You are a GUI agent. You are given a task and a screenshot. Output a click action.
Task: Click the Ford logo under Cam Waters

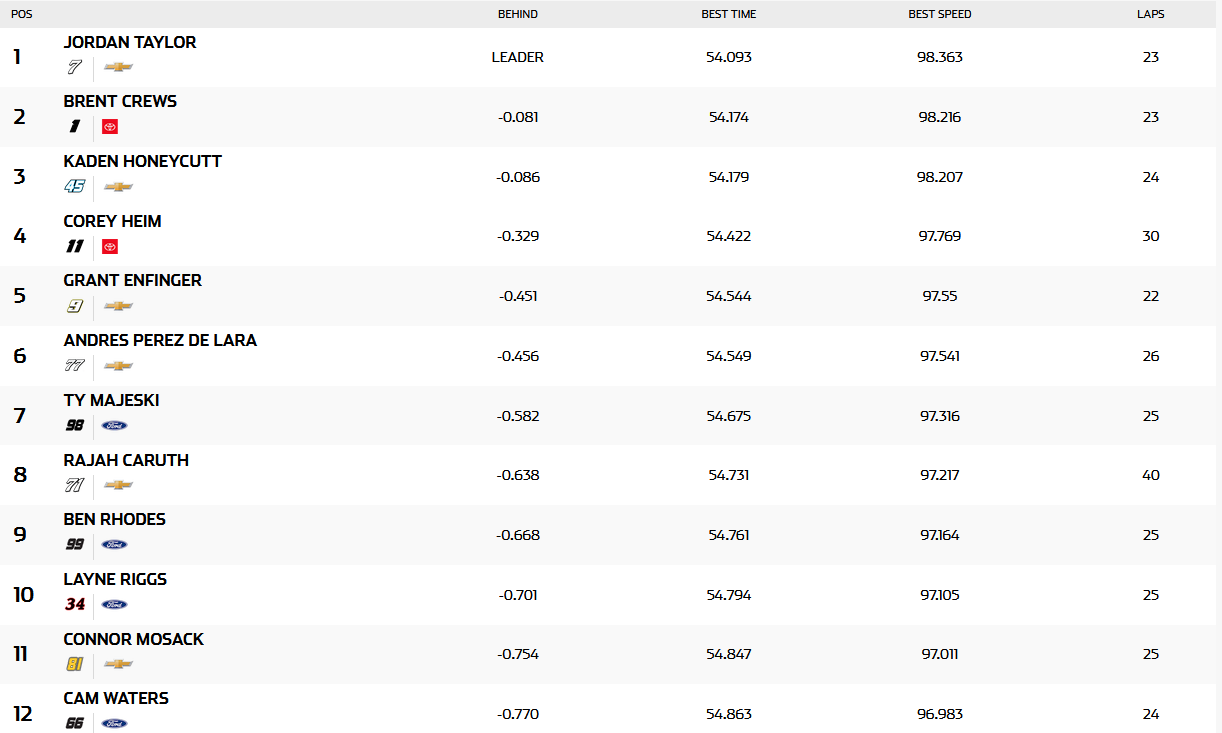click(x=115, y=723)
